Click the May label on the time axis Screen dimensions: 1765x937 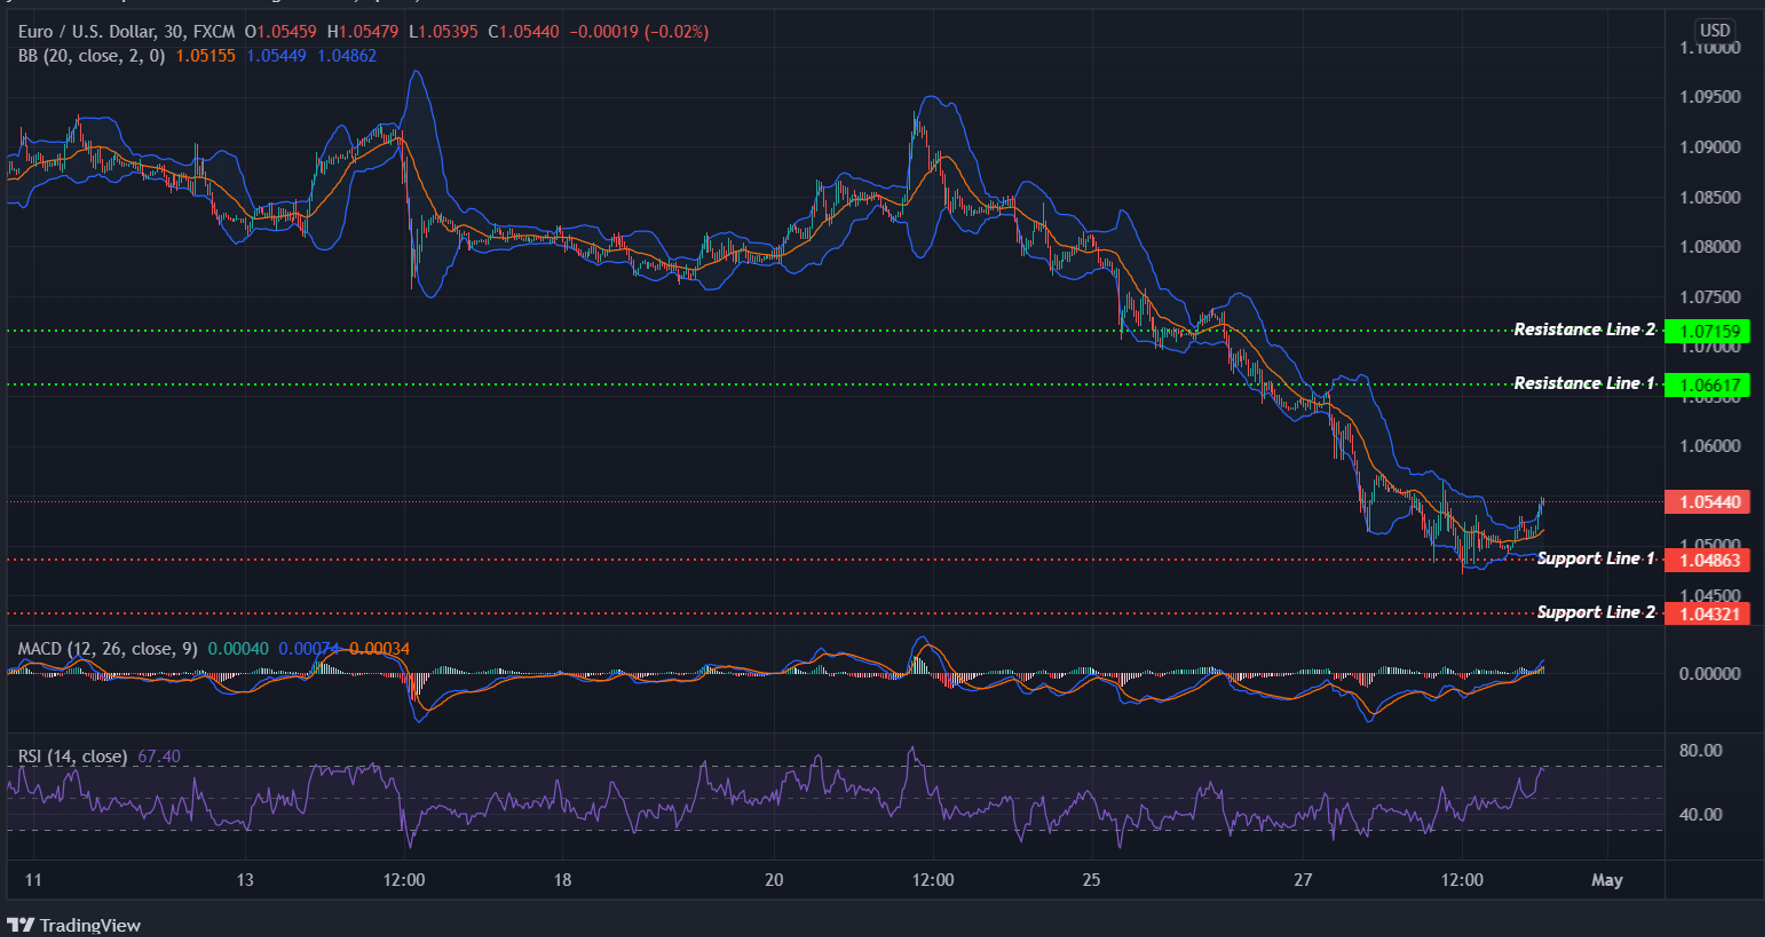[1608, 881]
